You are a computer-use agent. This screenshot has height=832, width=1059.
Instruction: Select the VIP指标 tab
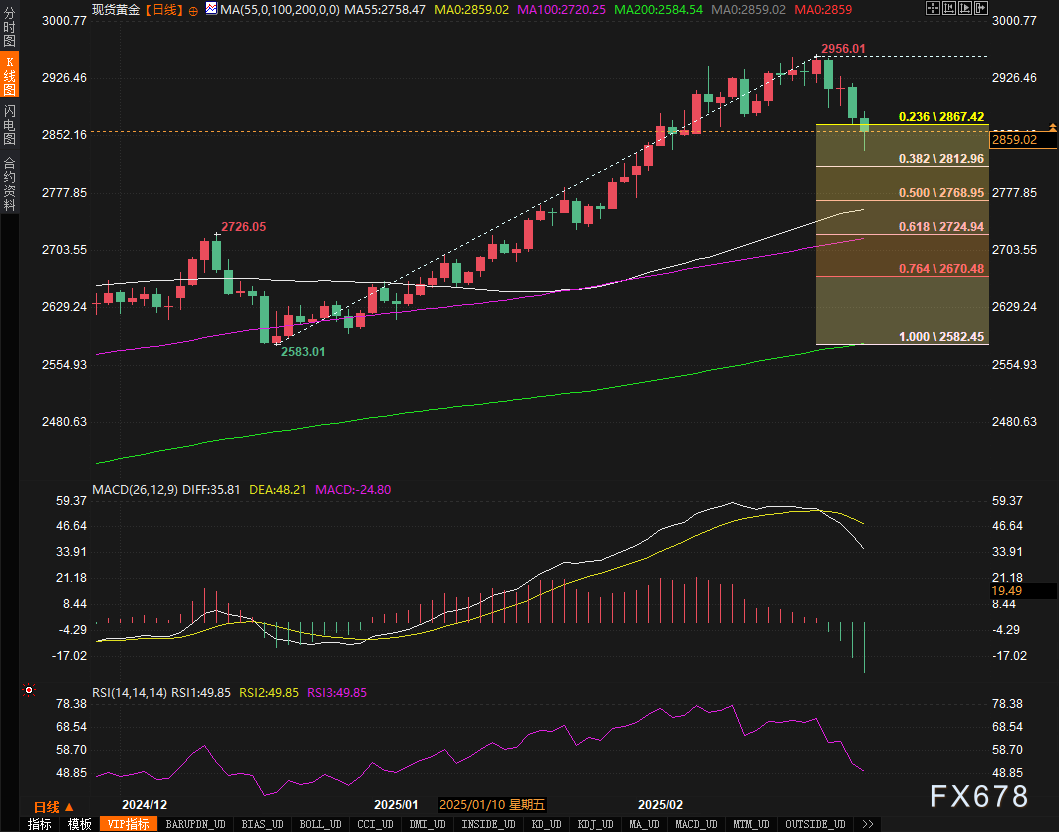[x=127, y=824]
